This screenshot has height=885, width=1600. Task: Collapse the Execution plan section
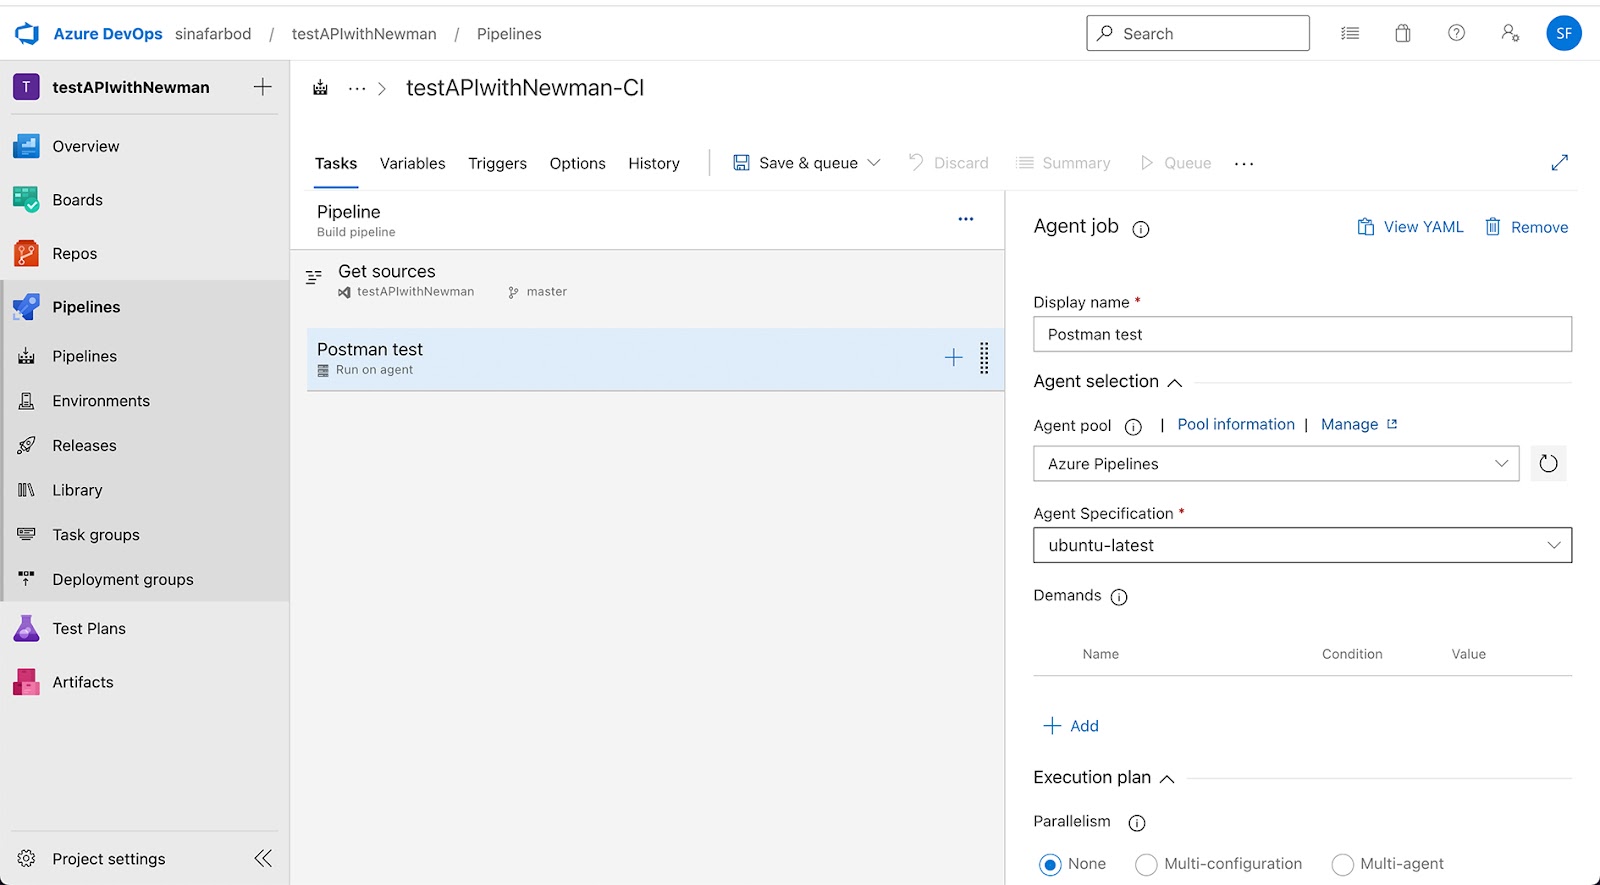pos(1167,779)
